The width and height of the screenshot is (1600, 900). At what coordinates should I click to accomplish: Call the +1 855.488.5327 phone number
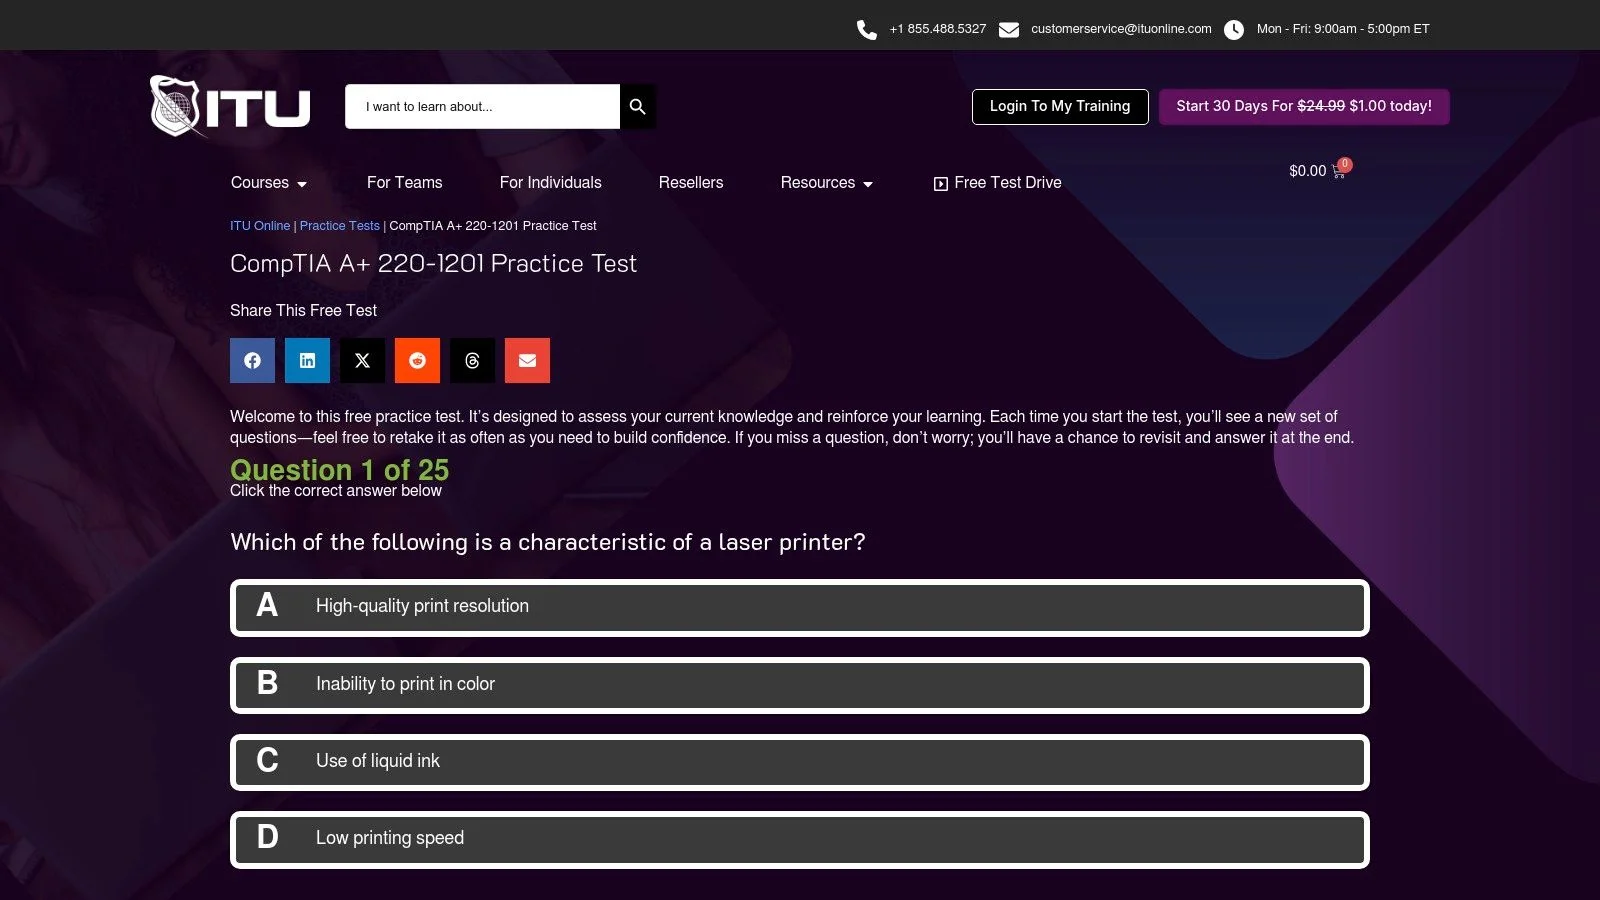pyautogui.click(x=938, y=29)
